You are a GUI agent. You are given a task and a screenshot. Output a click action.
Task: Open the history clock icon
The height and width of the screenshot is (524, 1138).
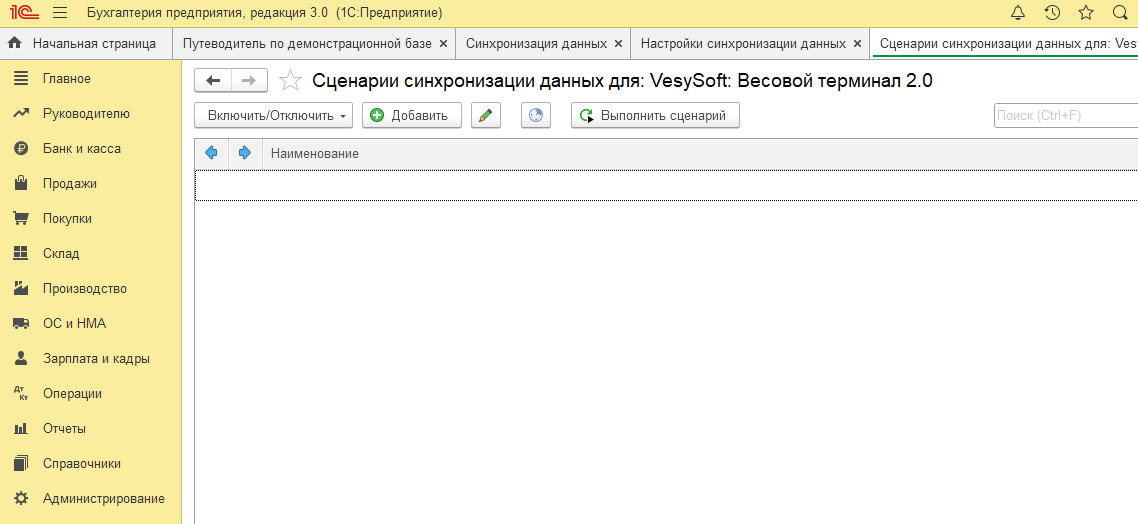click(1052, 13)
